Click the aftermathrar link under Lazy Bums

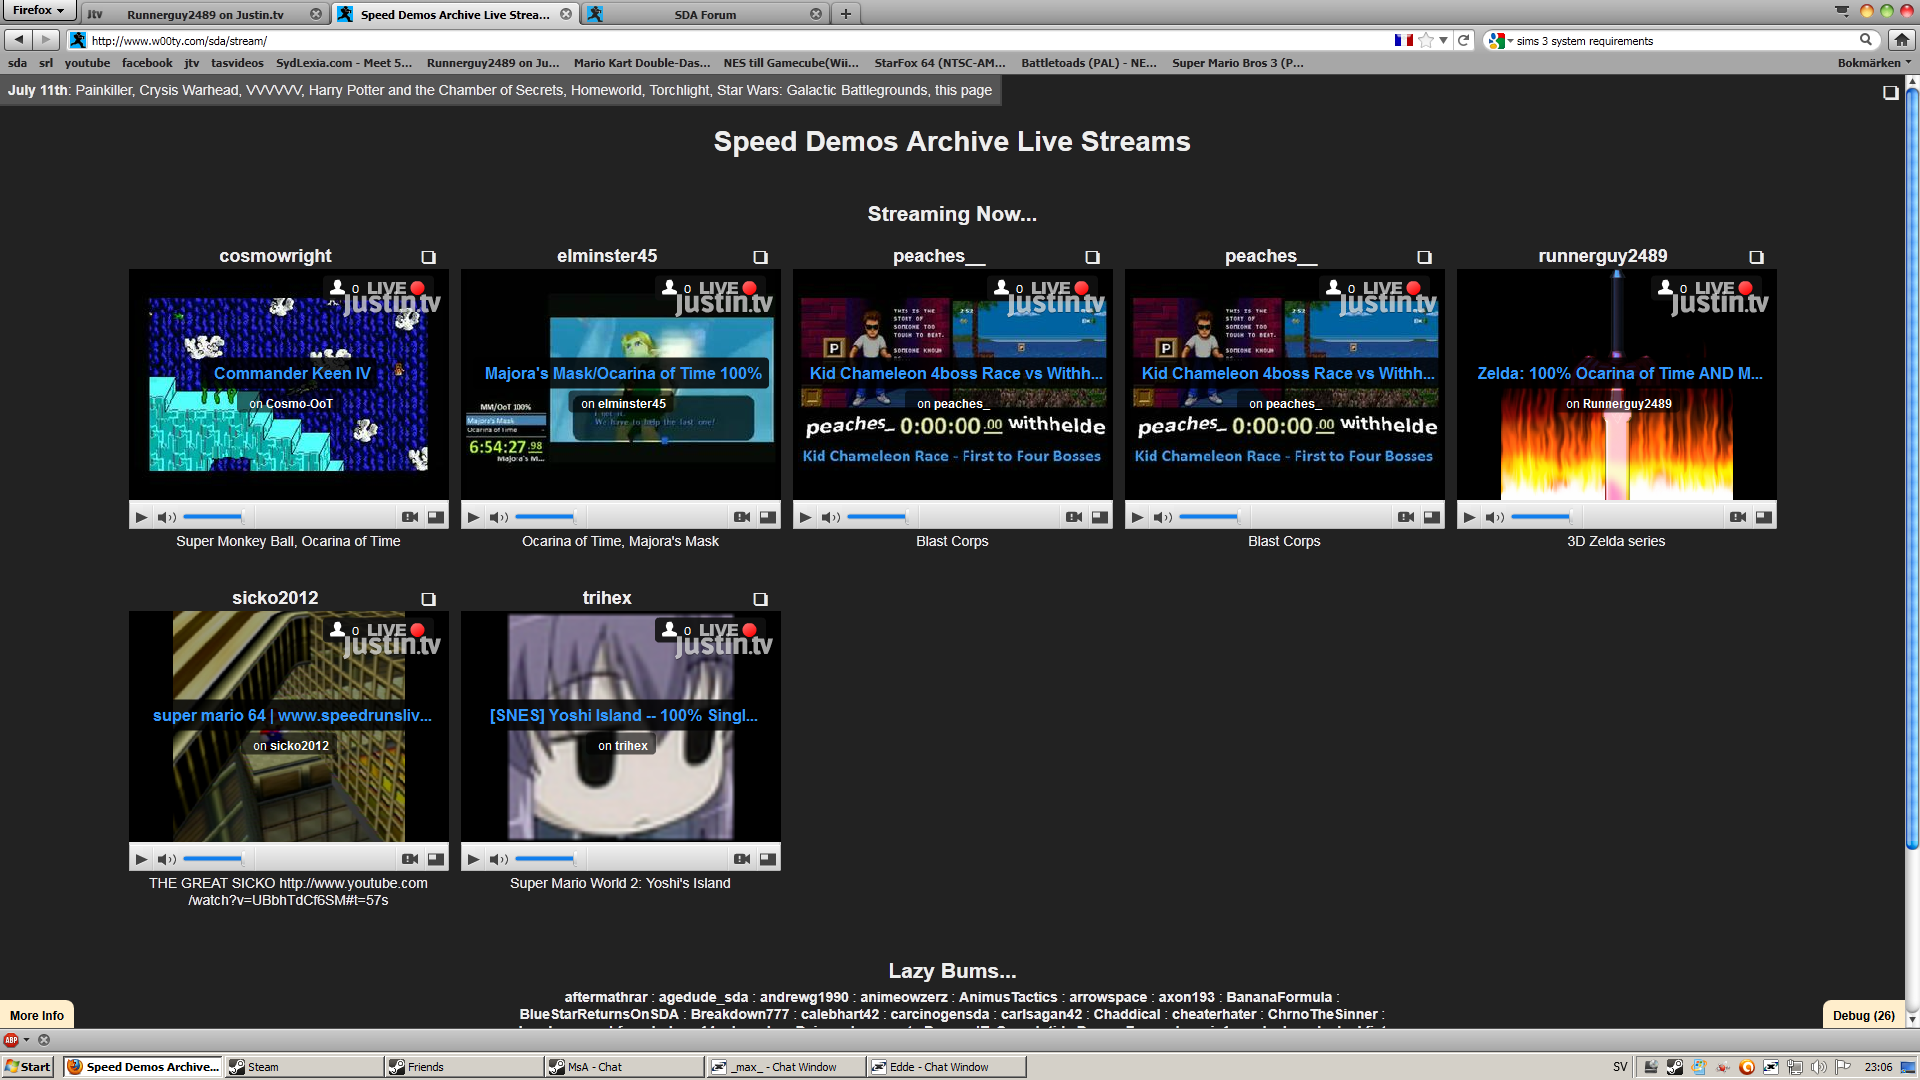[605, 997]
